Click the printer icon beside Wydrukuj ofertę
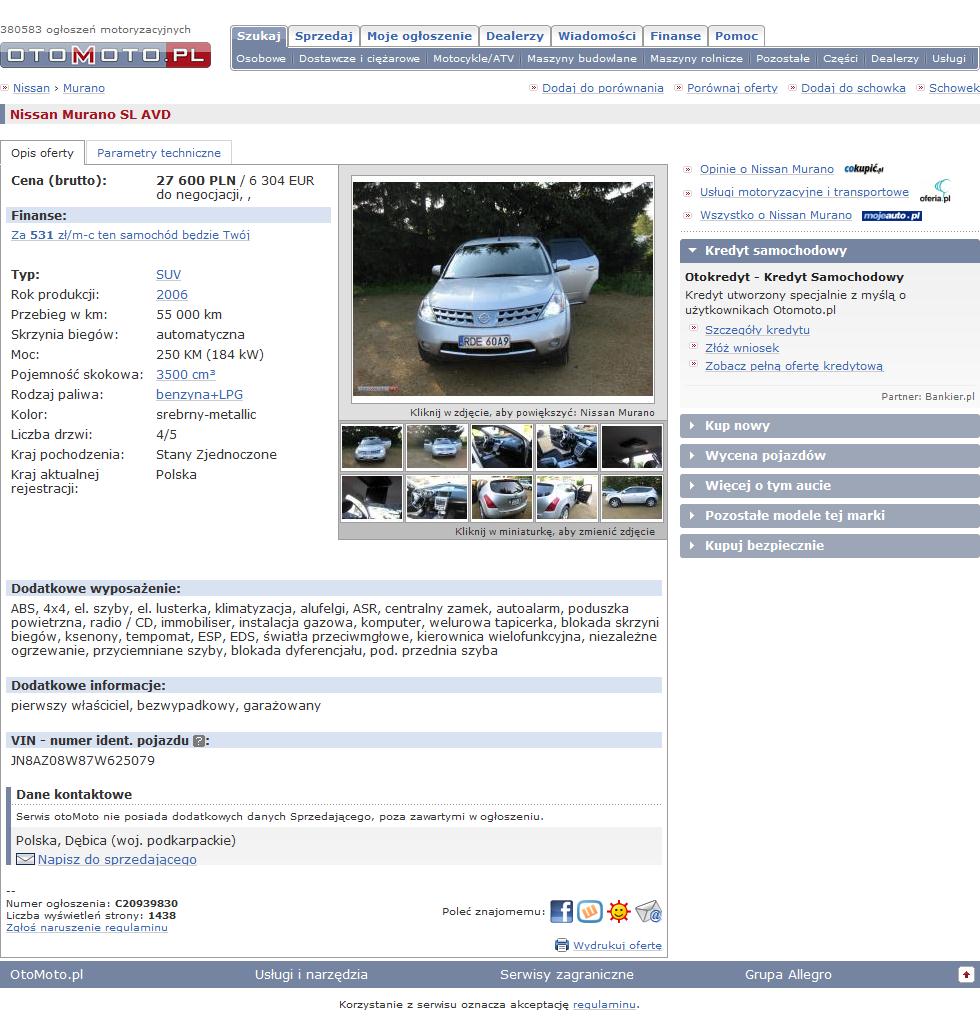 coord(562,945)
